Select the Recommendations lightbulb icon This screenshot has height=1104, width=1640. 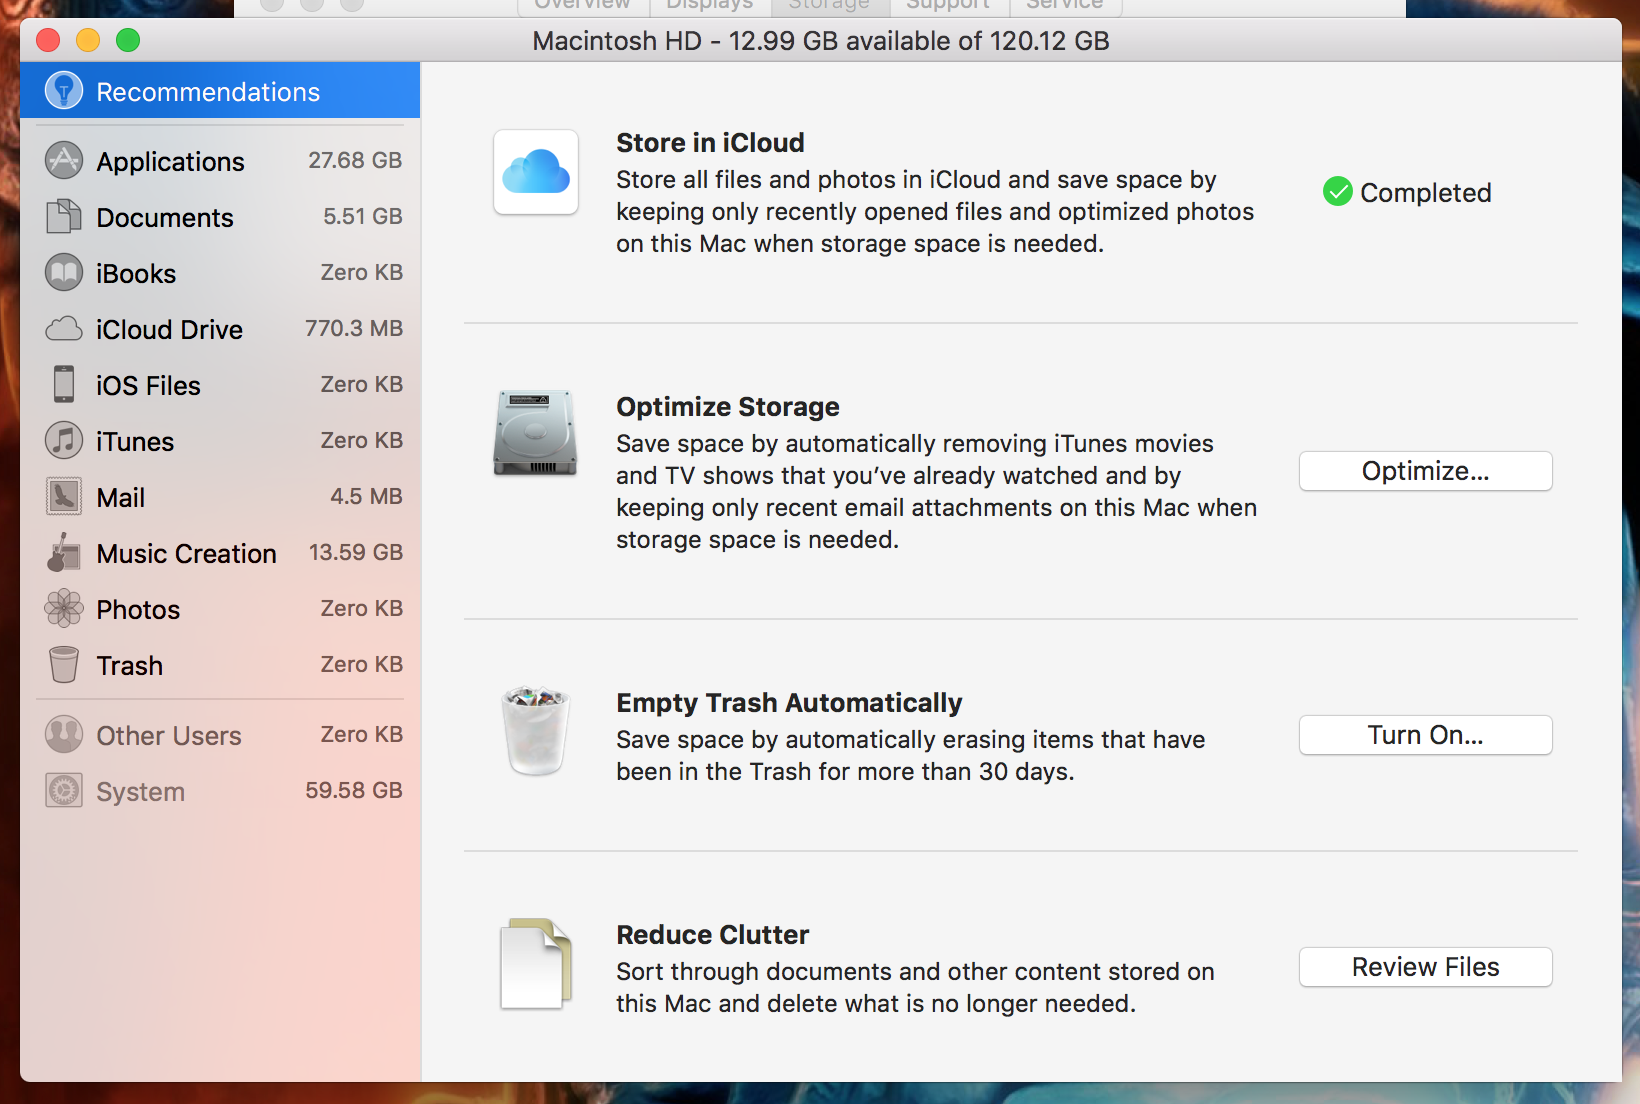tap(64, 91)
